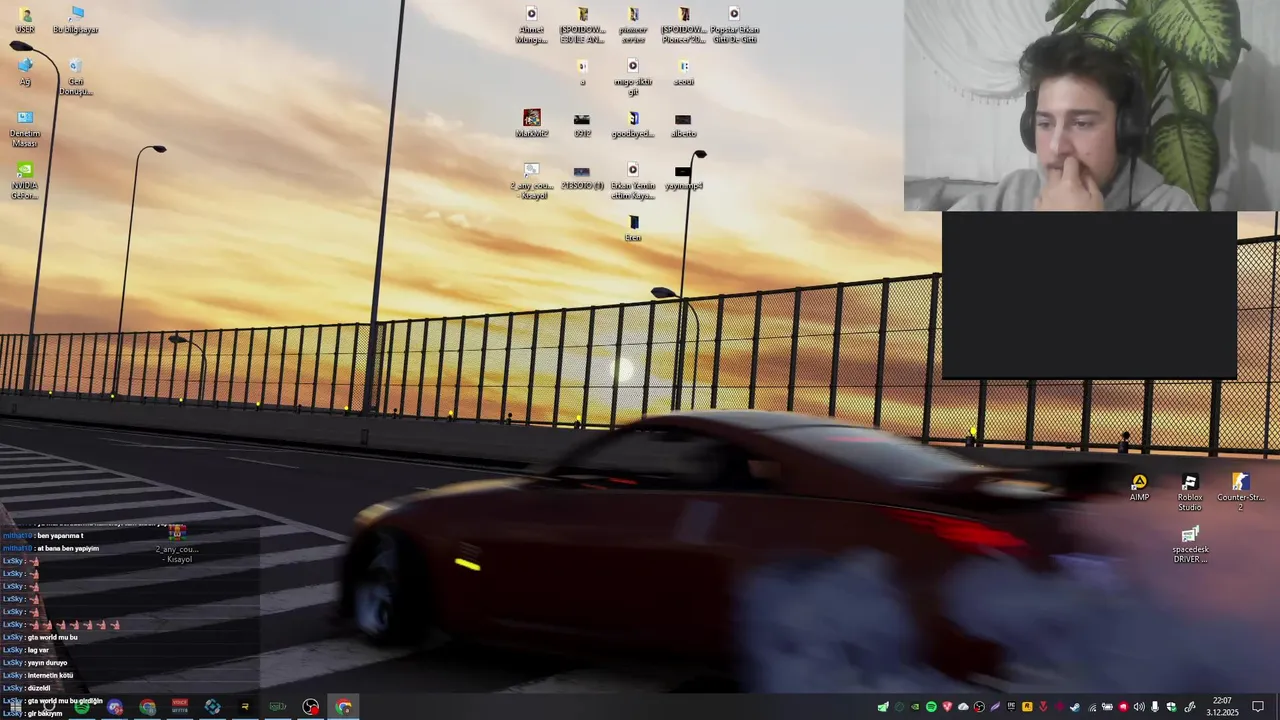Open Geri Dönüşüm recycle bin icon
1280x720 pixels.
[76, 77]
